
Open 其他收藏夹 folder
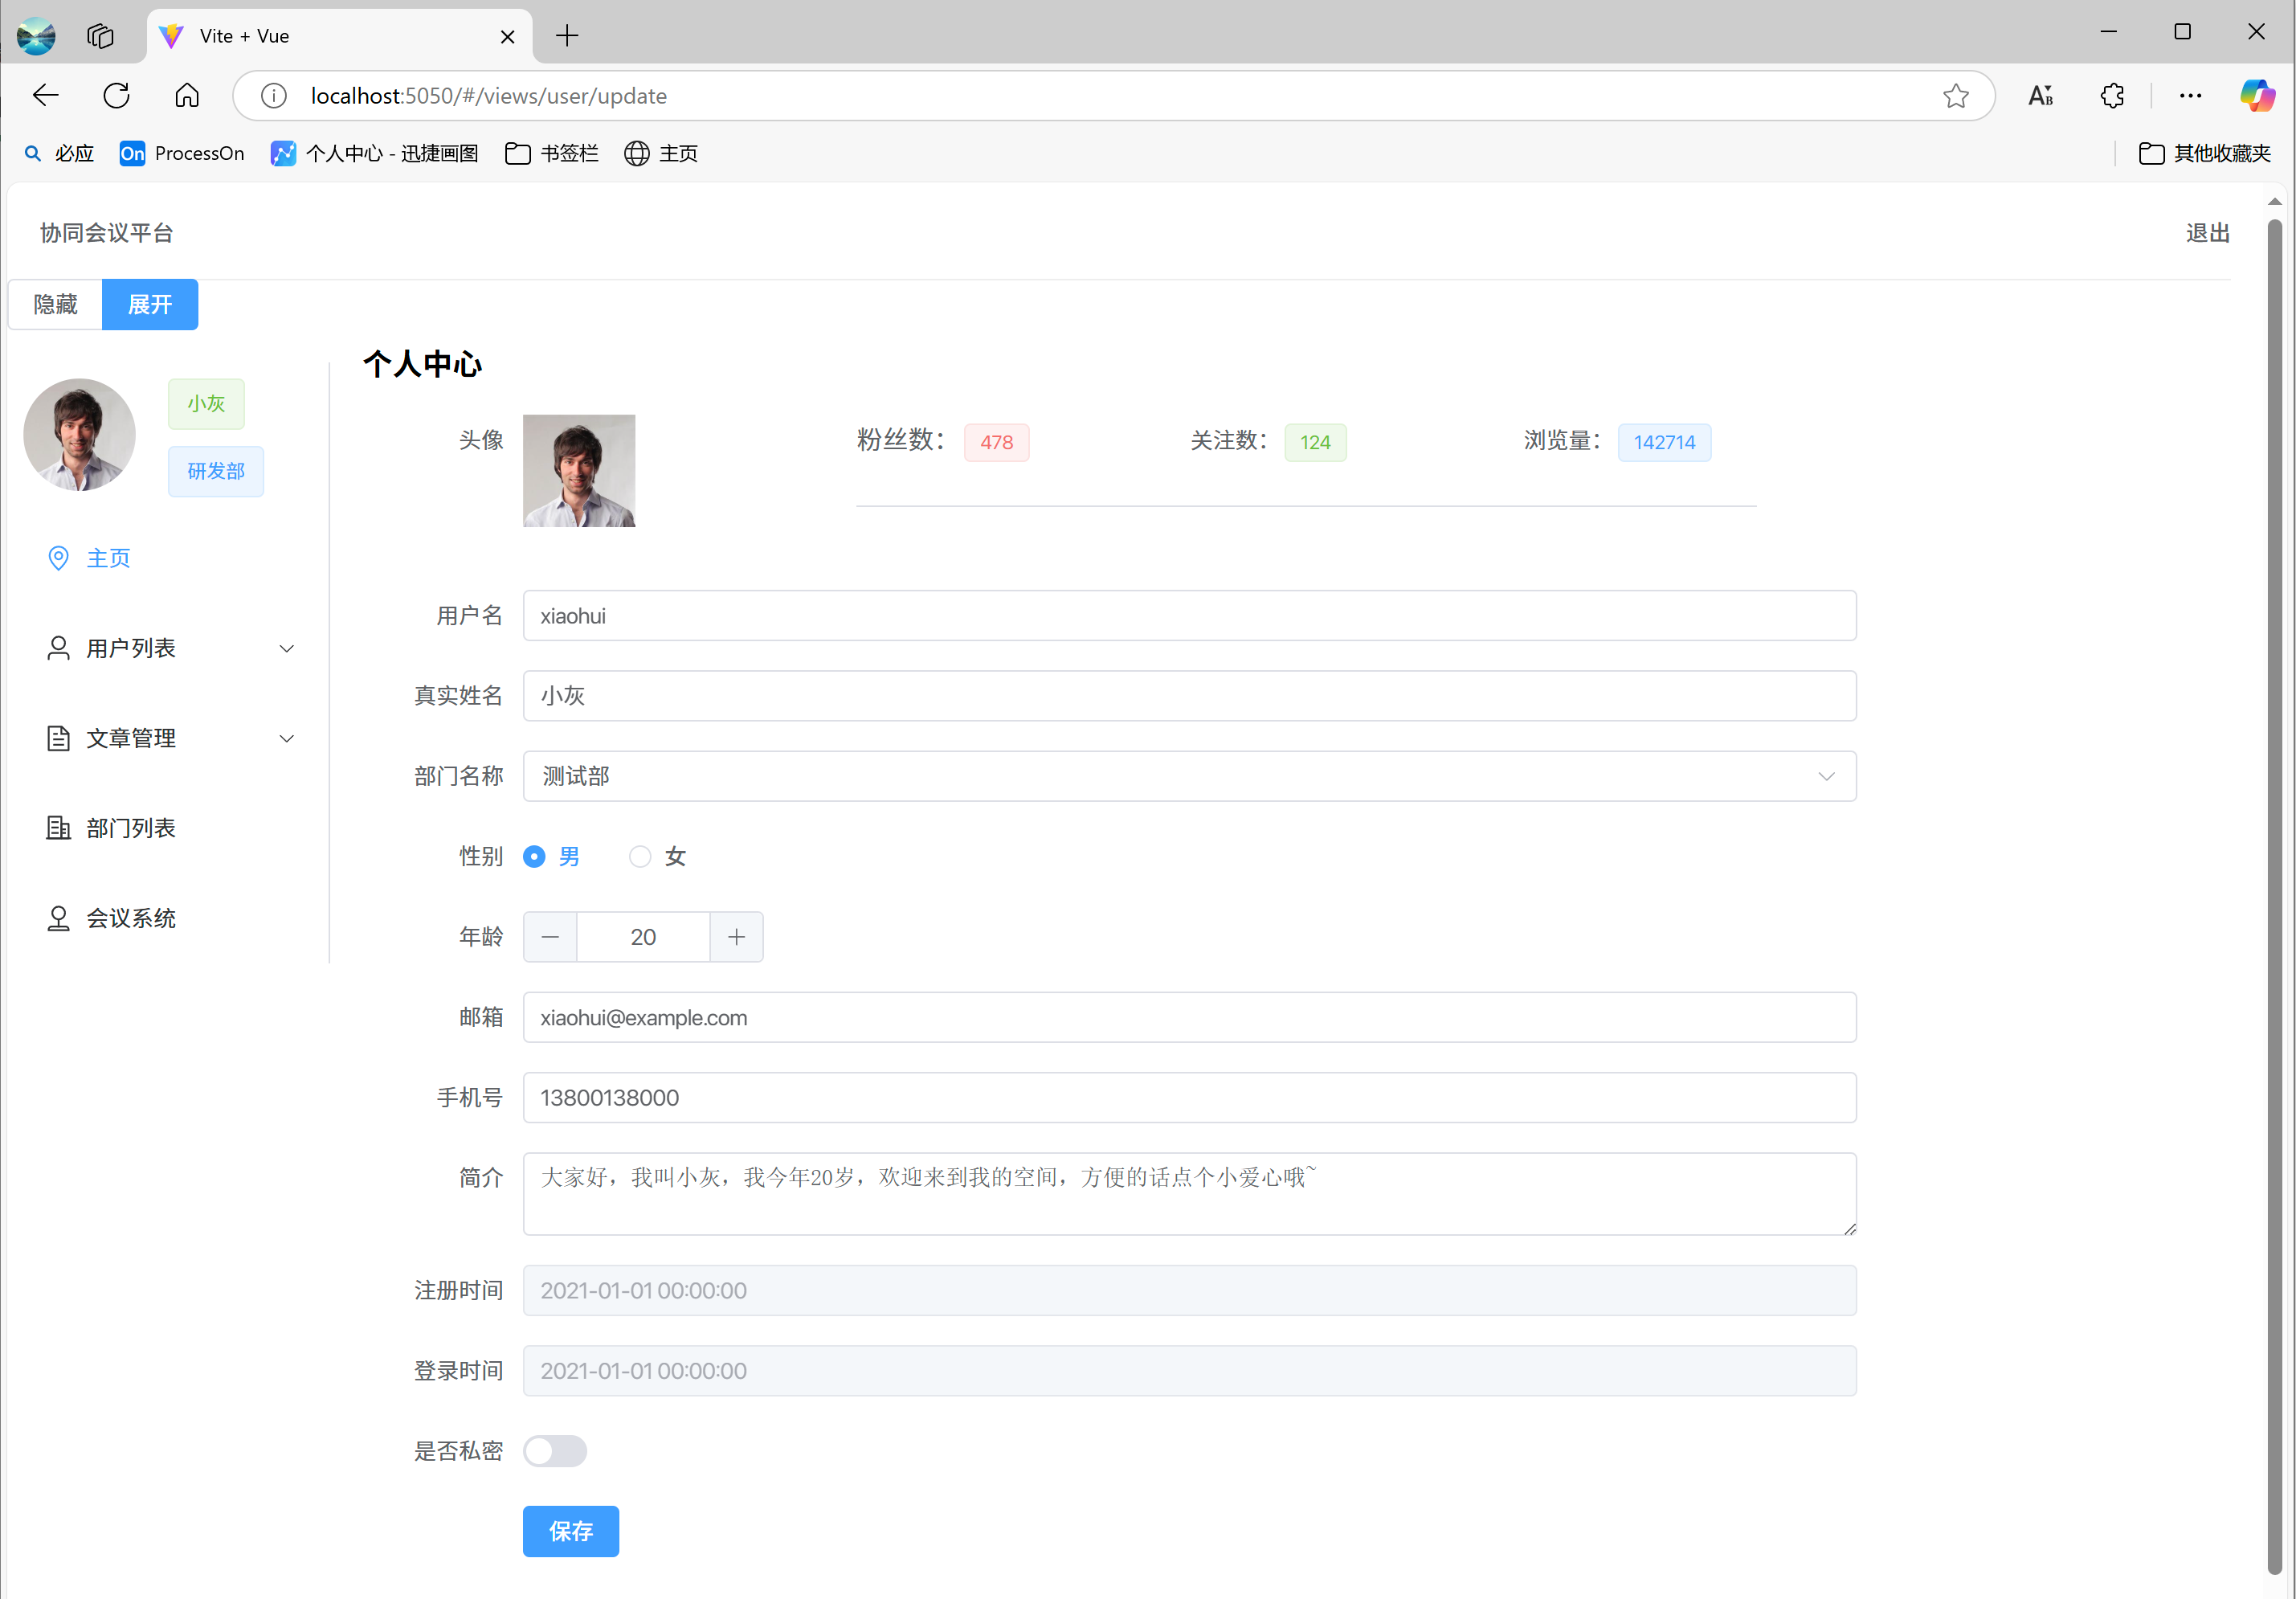tap(2205, 153)
